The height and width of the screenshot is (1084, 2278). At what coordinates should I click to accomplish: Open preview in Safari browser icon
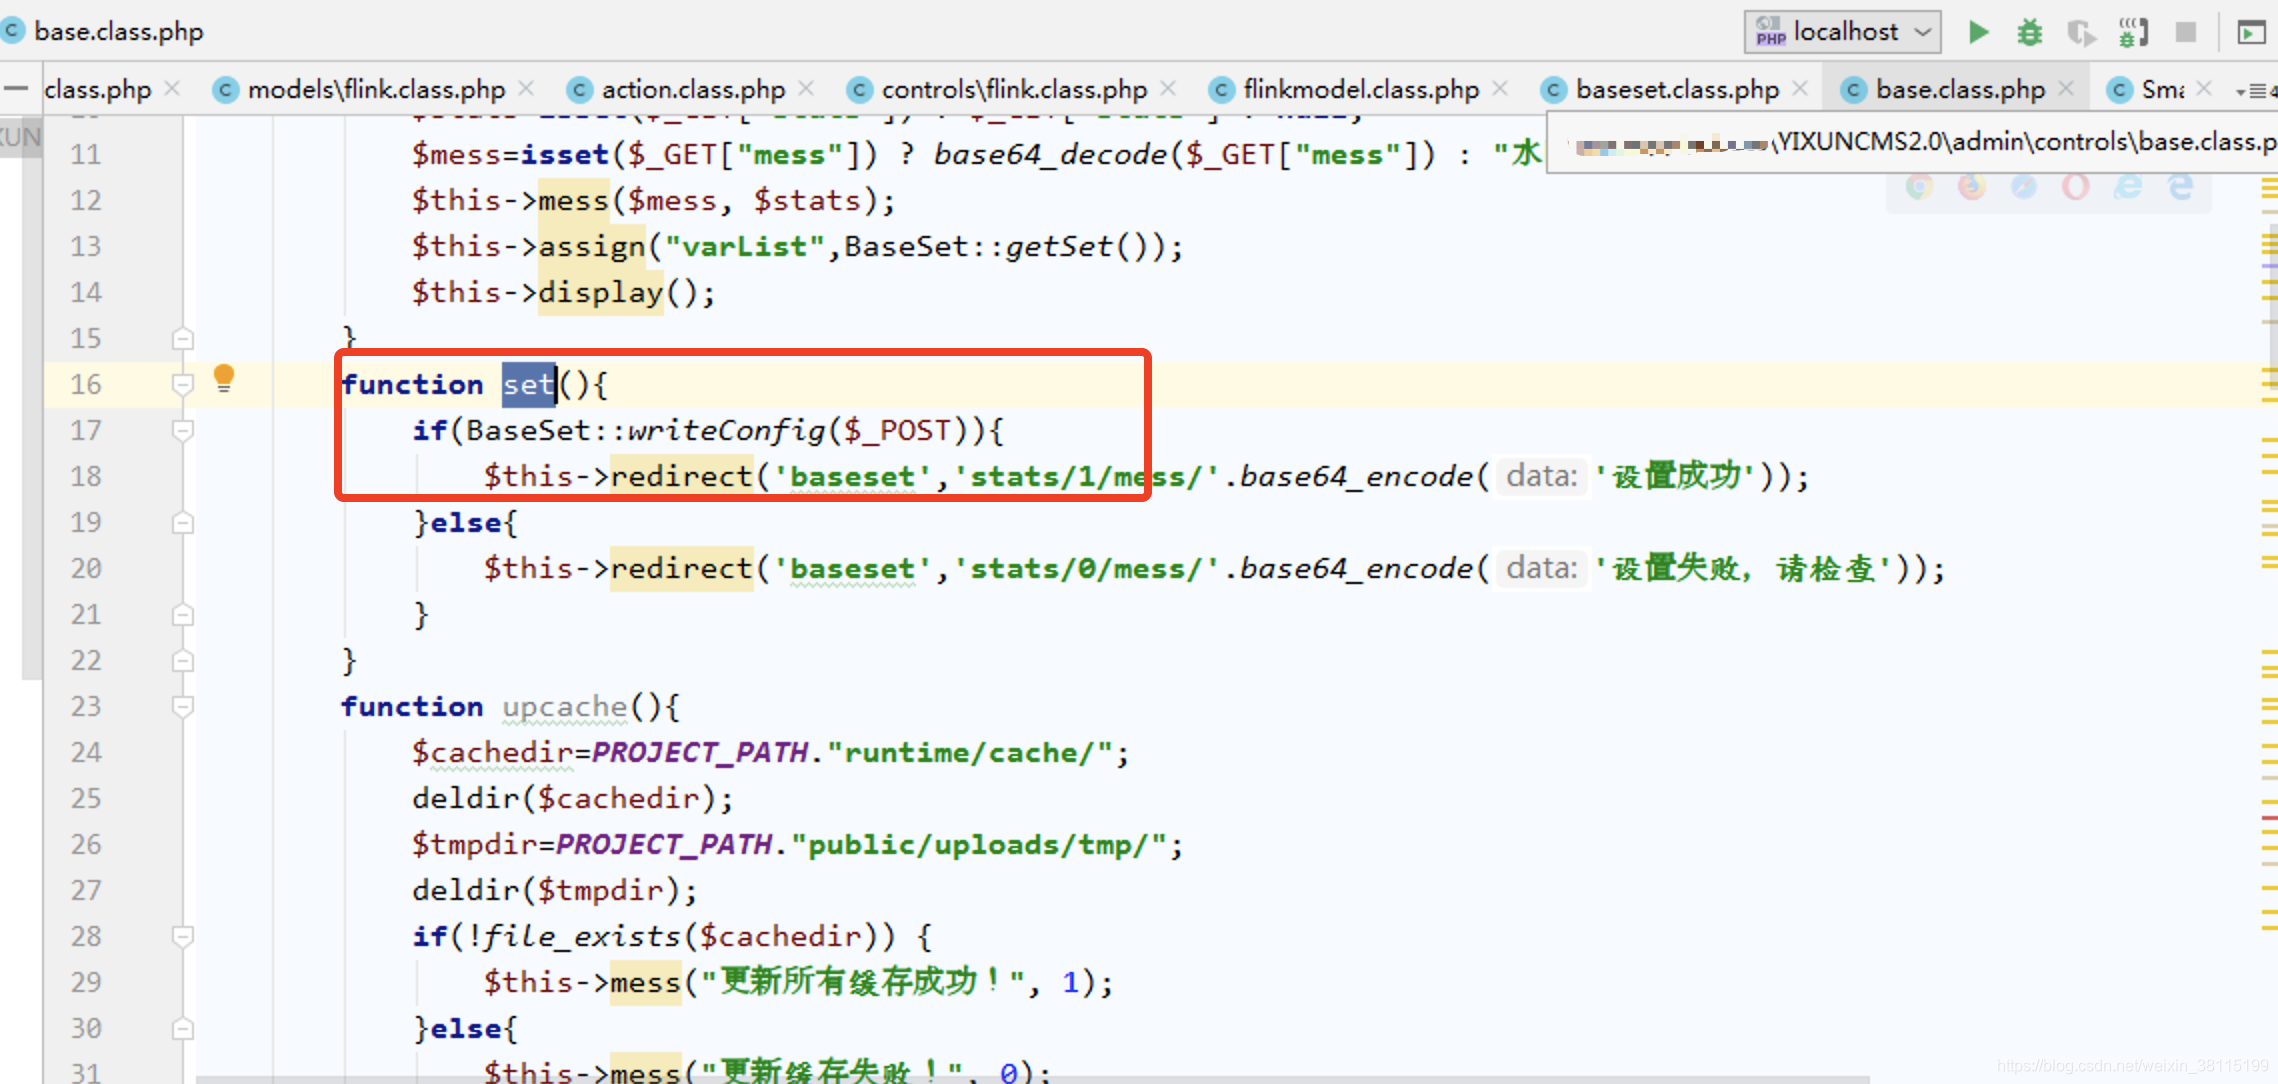tap(2023, 186)
